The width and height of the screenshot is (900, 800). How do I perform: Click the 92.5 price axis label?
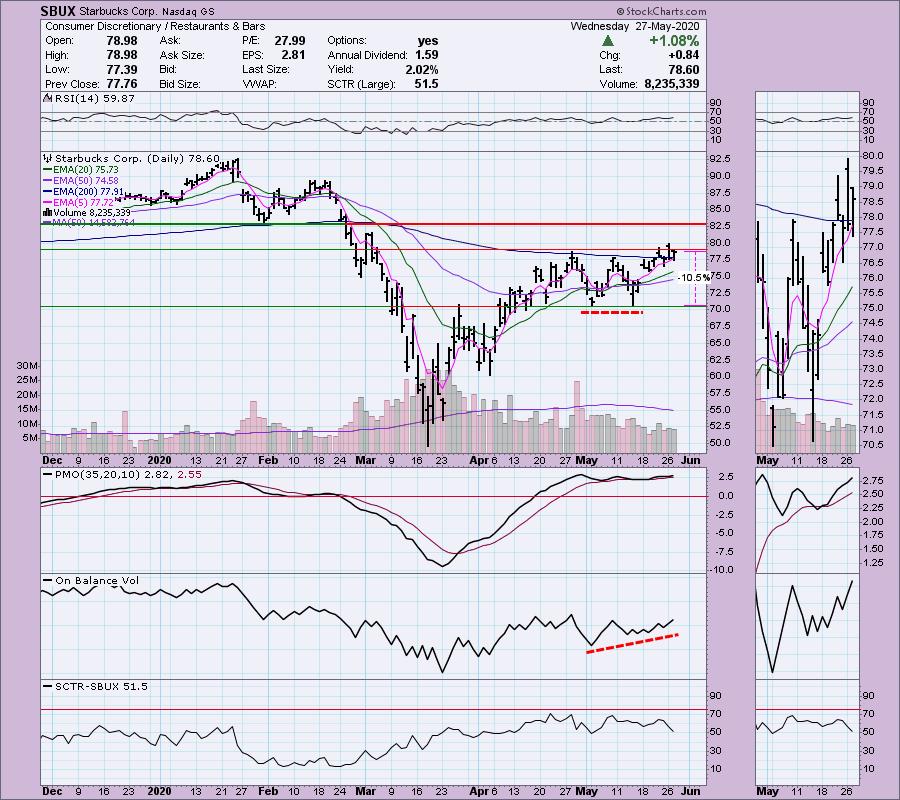click(x=720, y=158)
